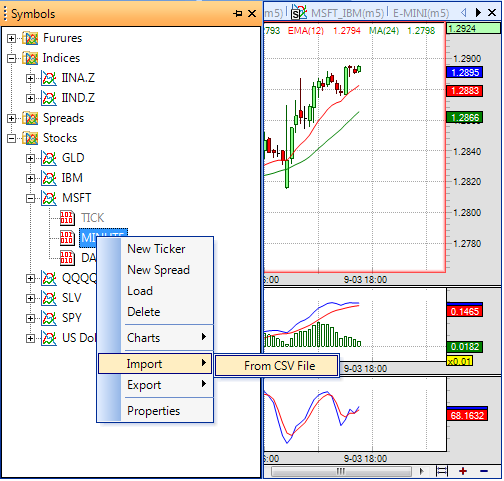Expand the Spreads folder node
The image size is (504, 481).
coord(11,118)
